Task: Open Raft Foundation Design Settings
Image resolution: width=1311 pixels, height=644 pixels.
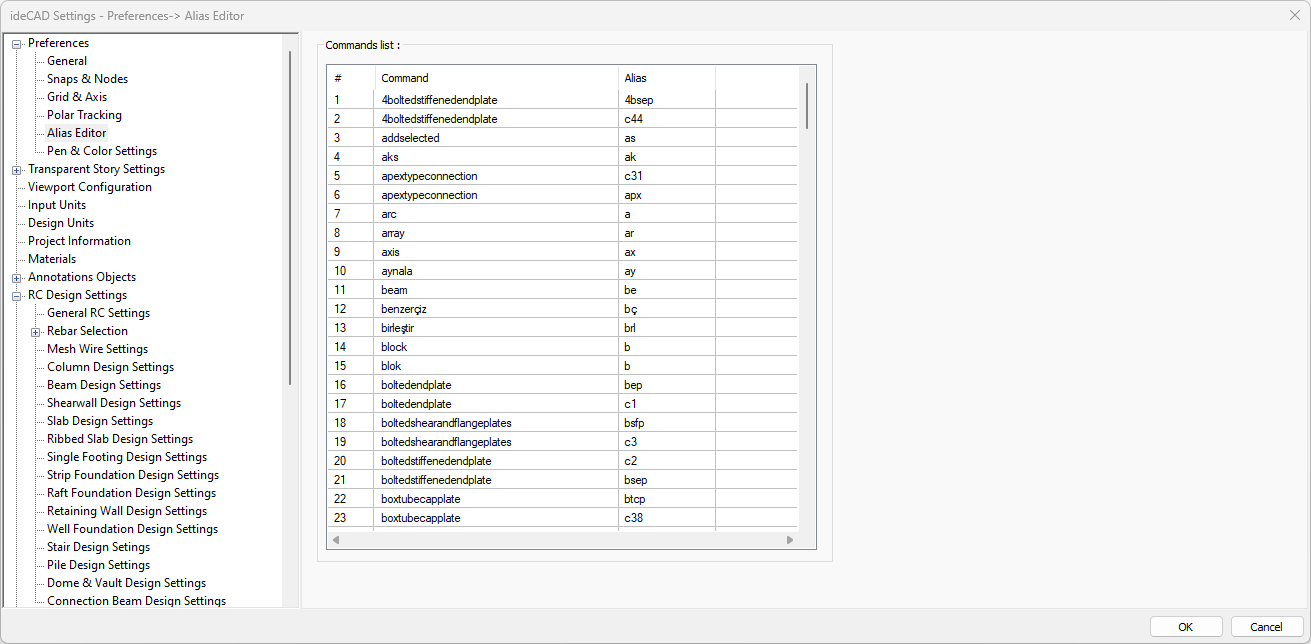Action: pyautogui.click(x=131, y=493)
